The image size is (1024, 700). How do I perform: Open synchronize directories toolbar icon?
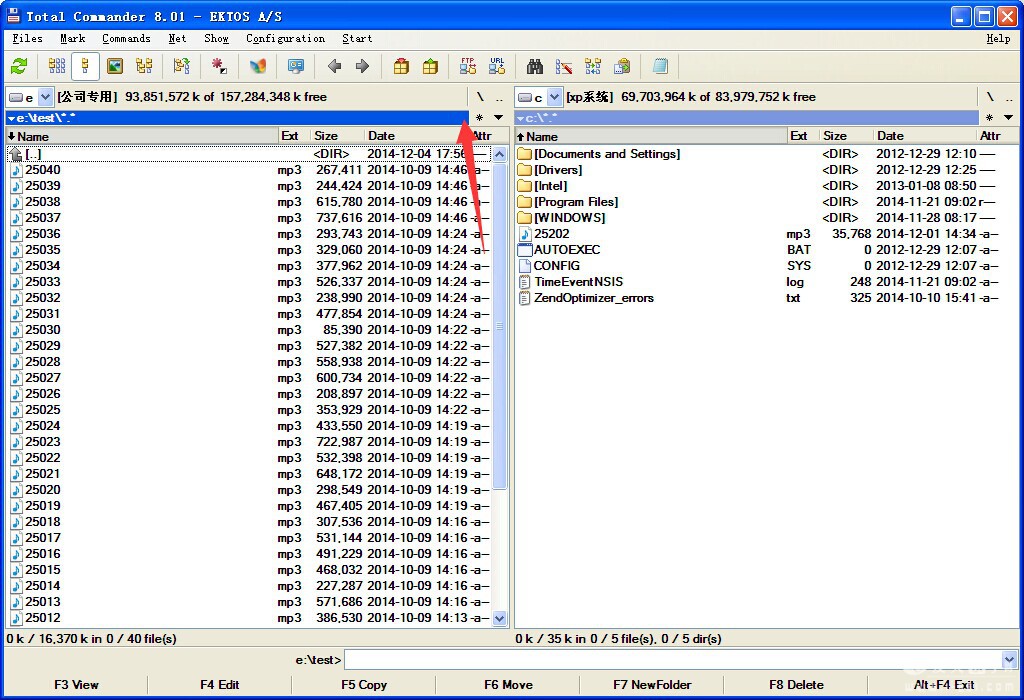pyautogui.click(x=593, y=66)
